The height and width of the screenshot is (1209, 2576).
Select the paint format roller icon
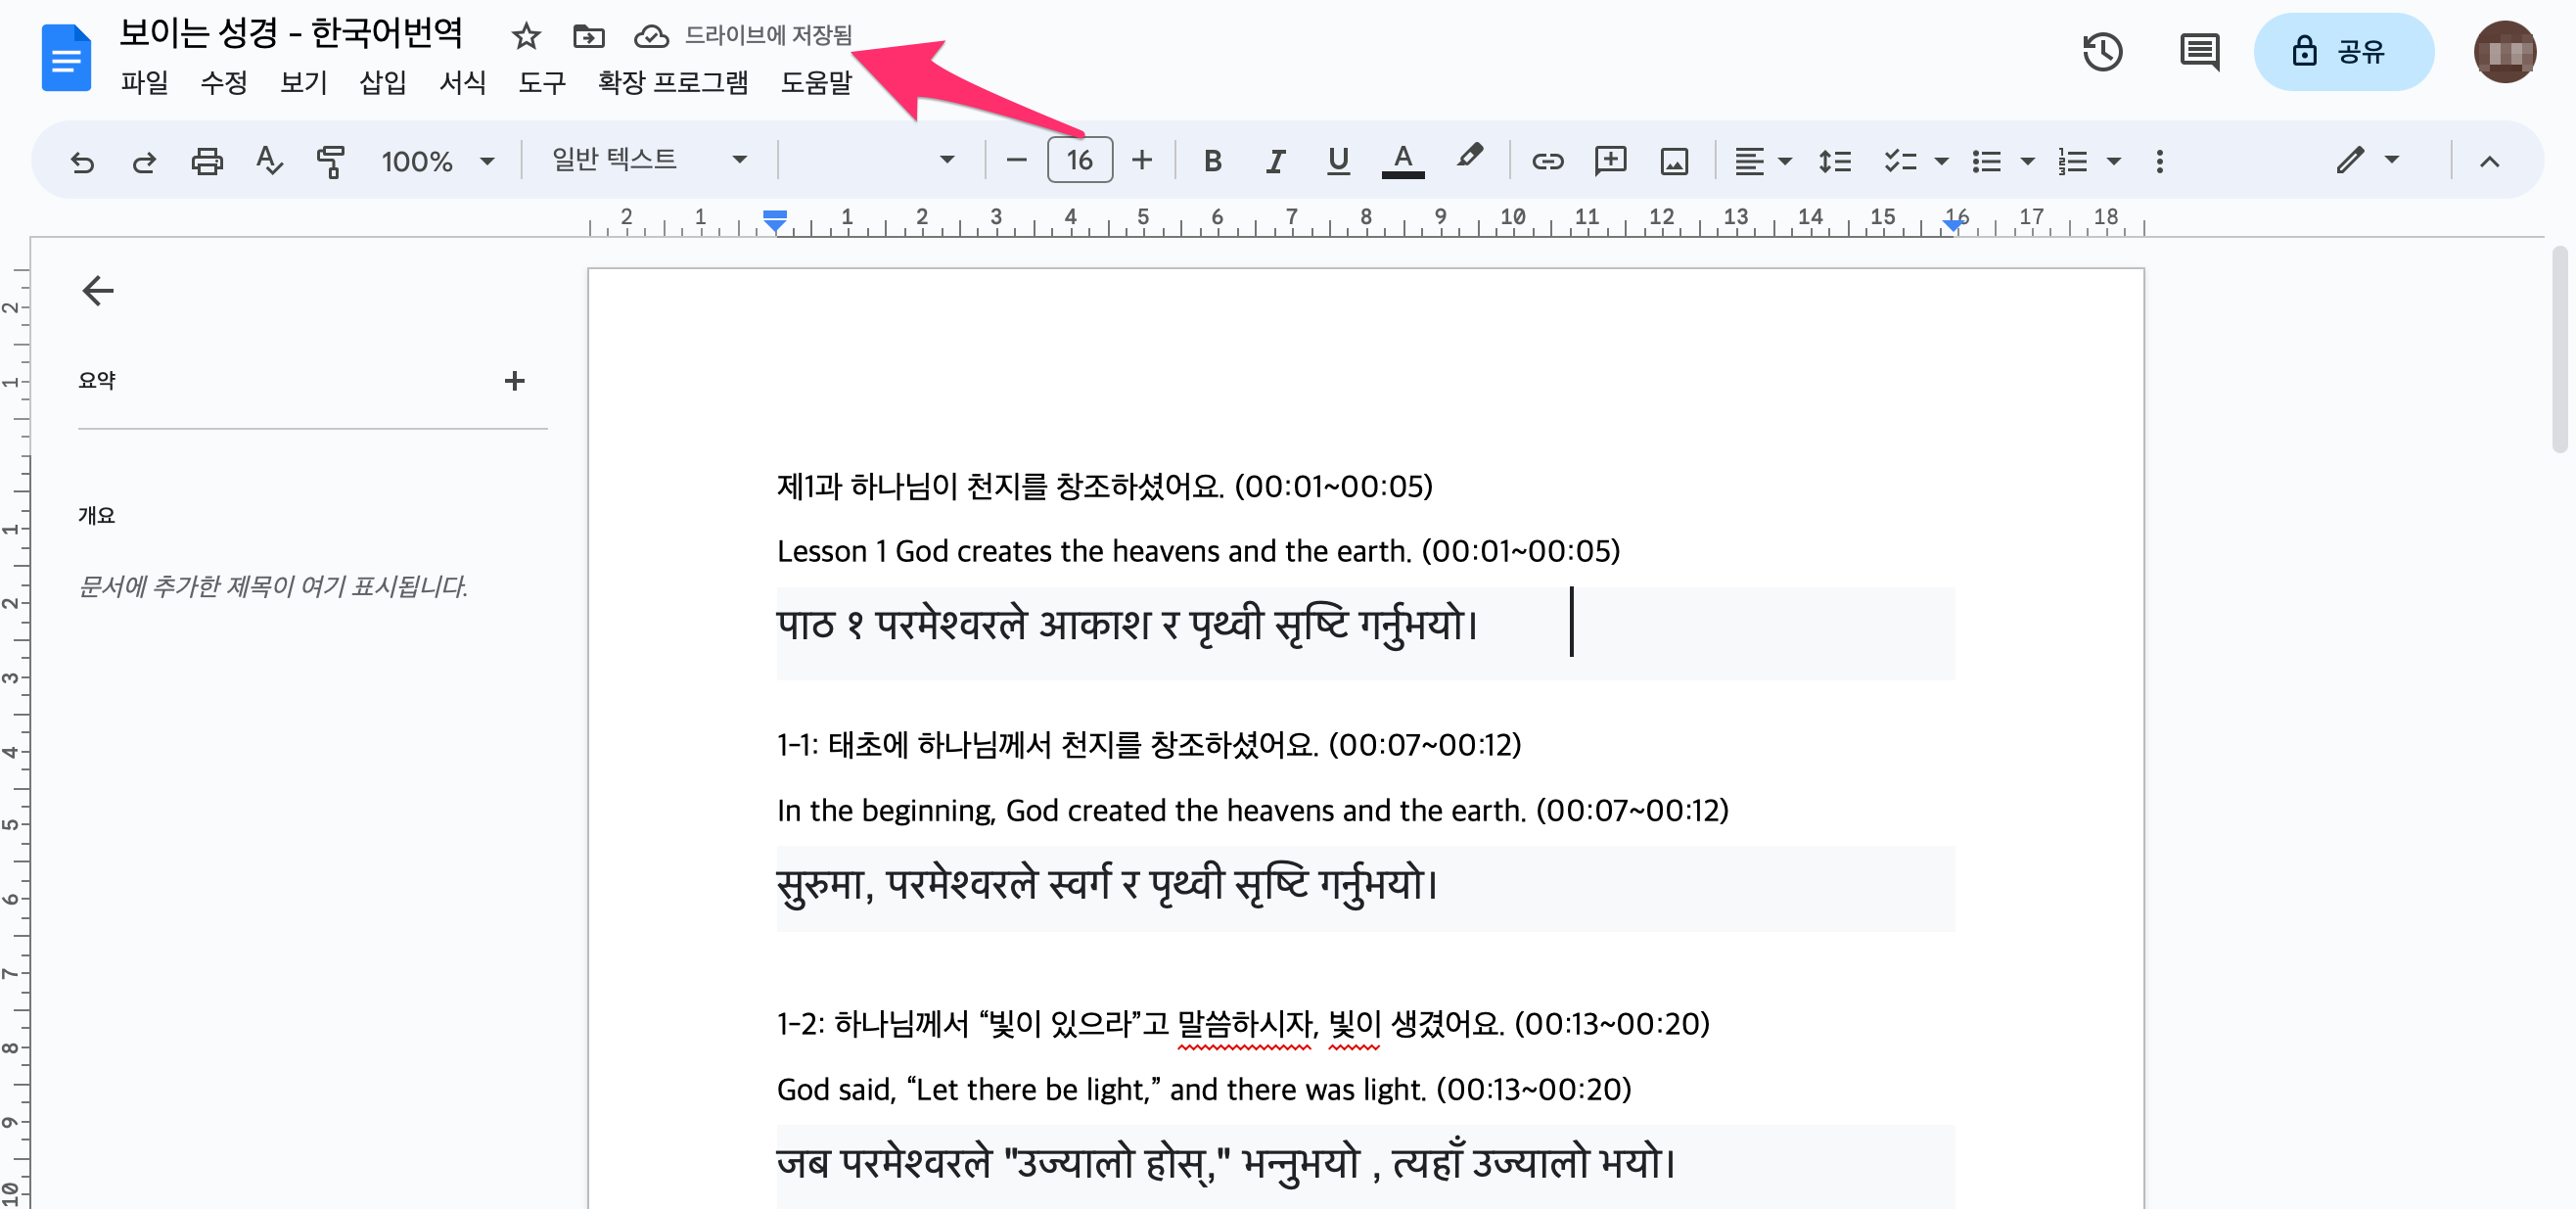[x=330, y=161]
